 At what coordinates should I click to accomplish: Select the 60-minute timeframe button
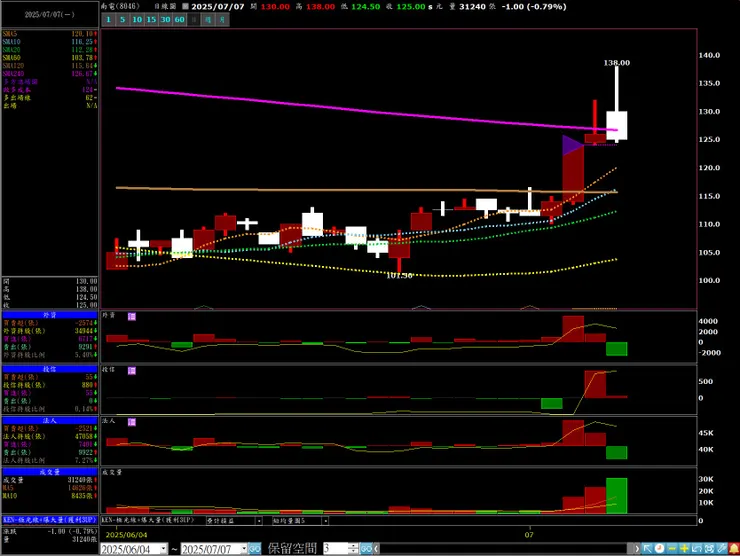click(x=179, y=19)
